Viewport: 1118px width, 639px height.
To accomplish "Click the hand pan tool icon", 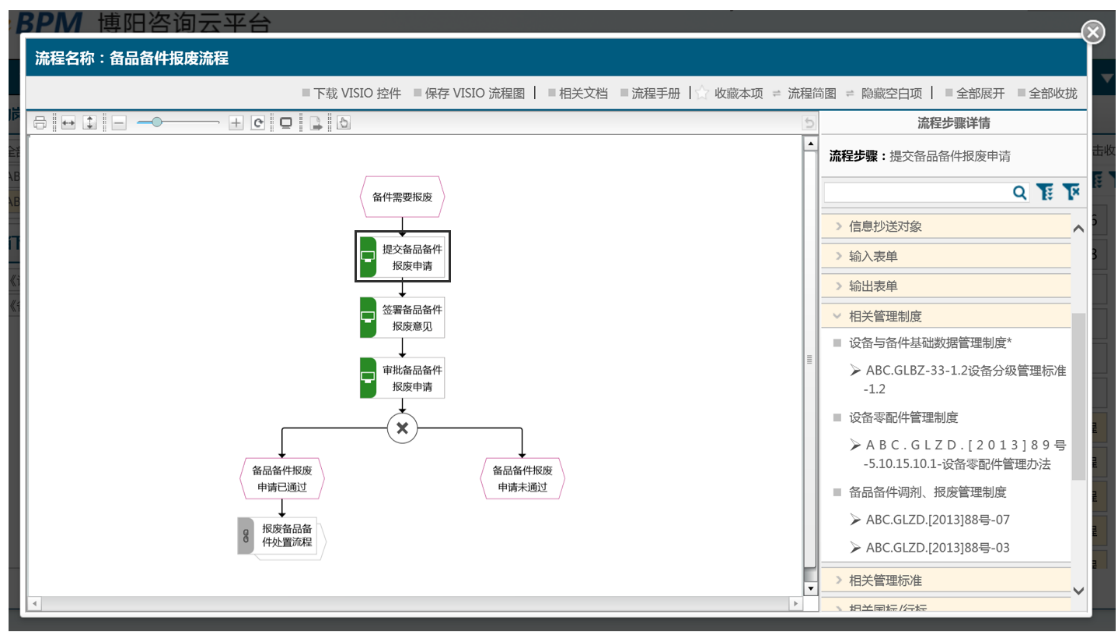I will pyautogui.click(x=343, y=123).
